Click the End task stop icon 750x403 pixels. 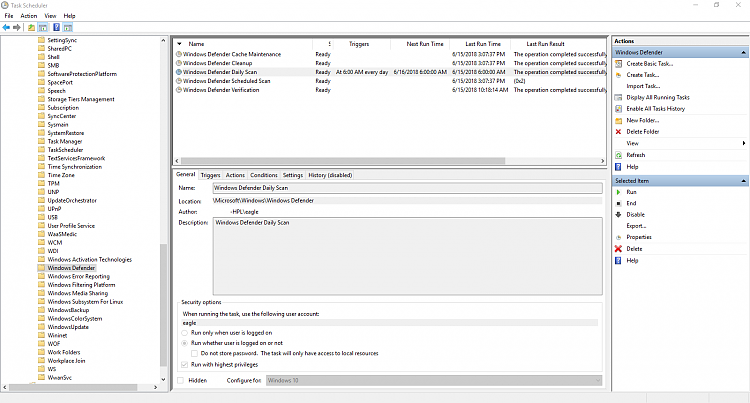[x=619, y=203]
